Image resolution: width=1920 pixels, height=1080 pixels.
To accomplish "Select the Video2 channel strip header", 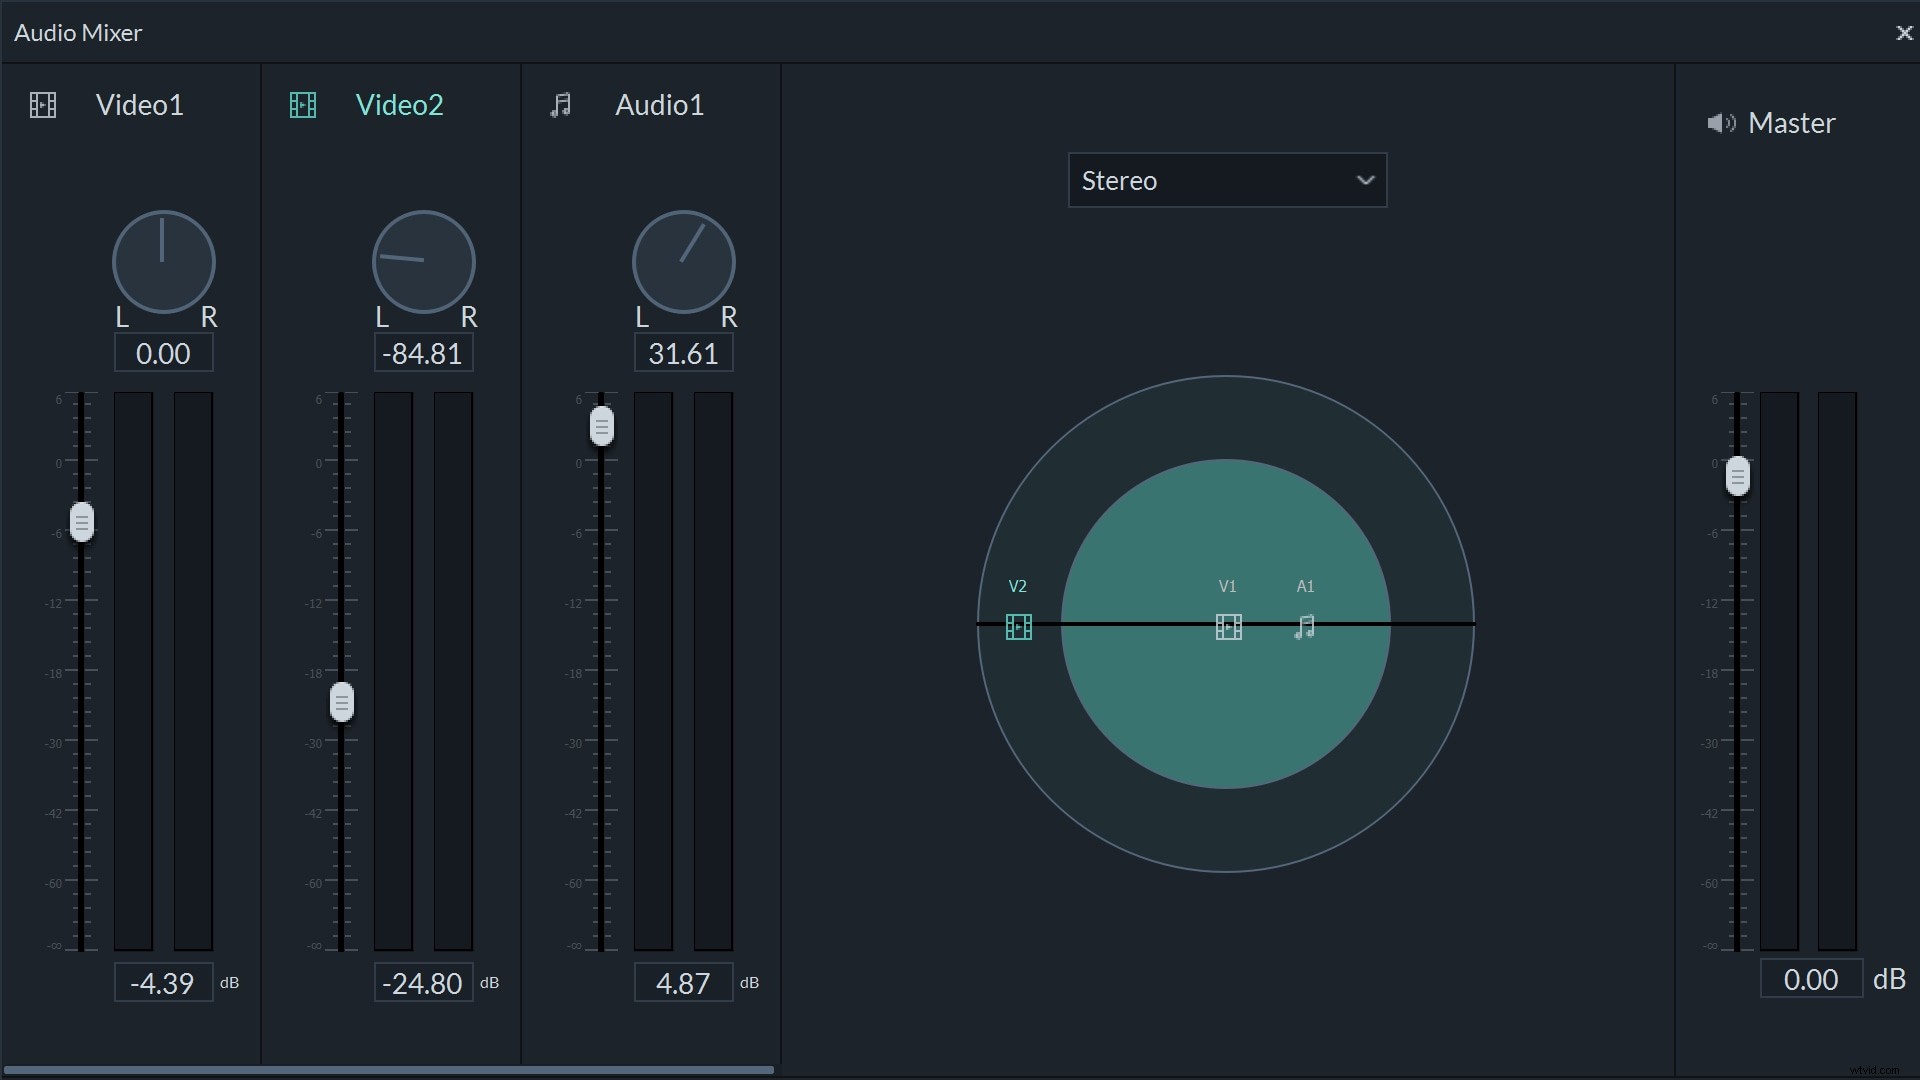I will point(399,104).
